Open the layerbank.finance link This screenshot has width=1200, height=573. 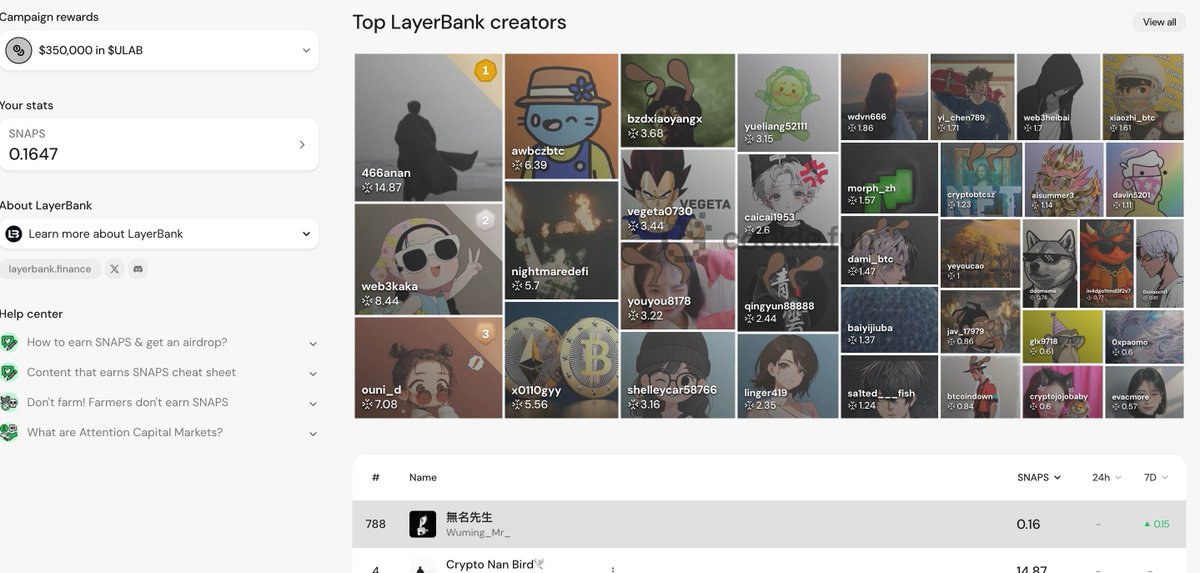pos(50,269)
